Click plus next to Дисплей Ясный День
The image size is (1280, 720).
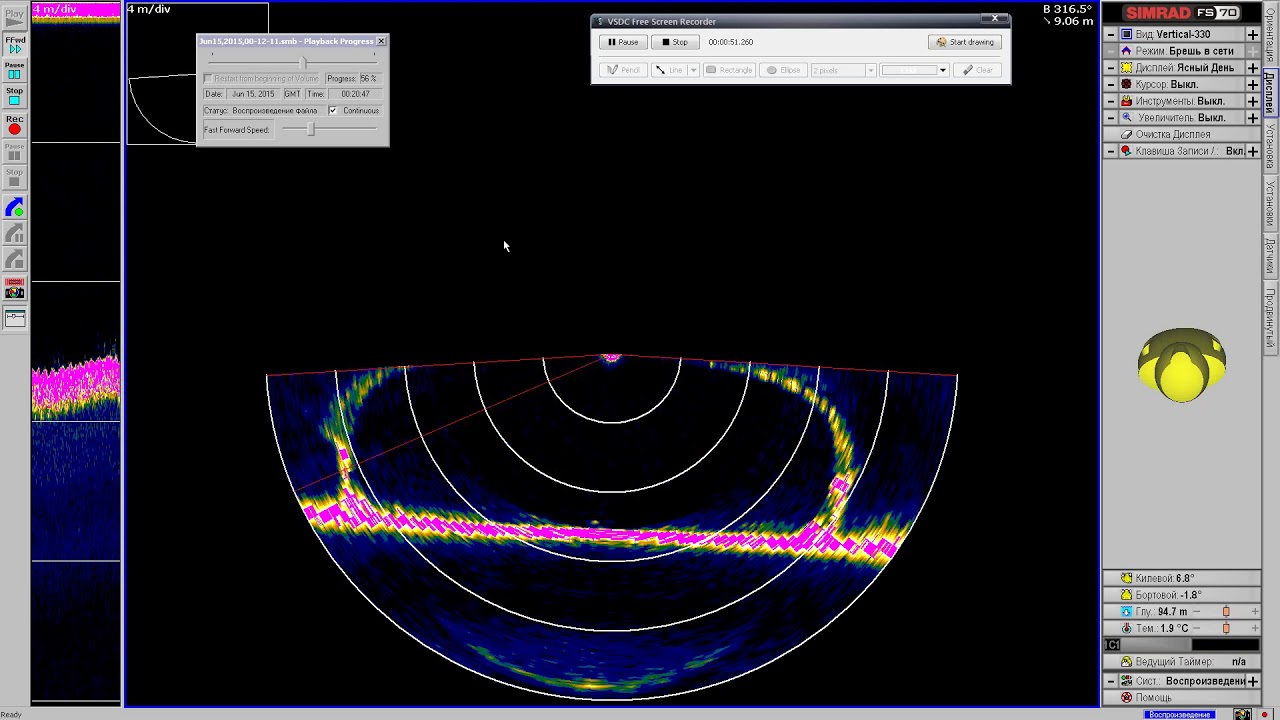pos(1252,68)
